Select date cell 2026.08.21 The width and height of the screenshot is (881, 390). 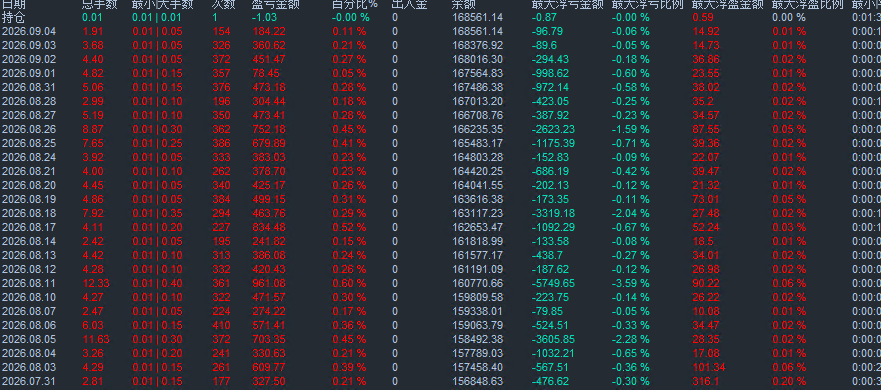[x=29, y=171]
